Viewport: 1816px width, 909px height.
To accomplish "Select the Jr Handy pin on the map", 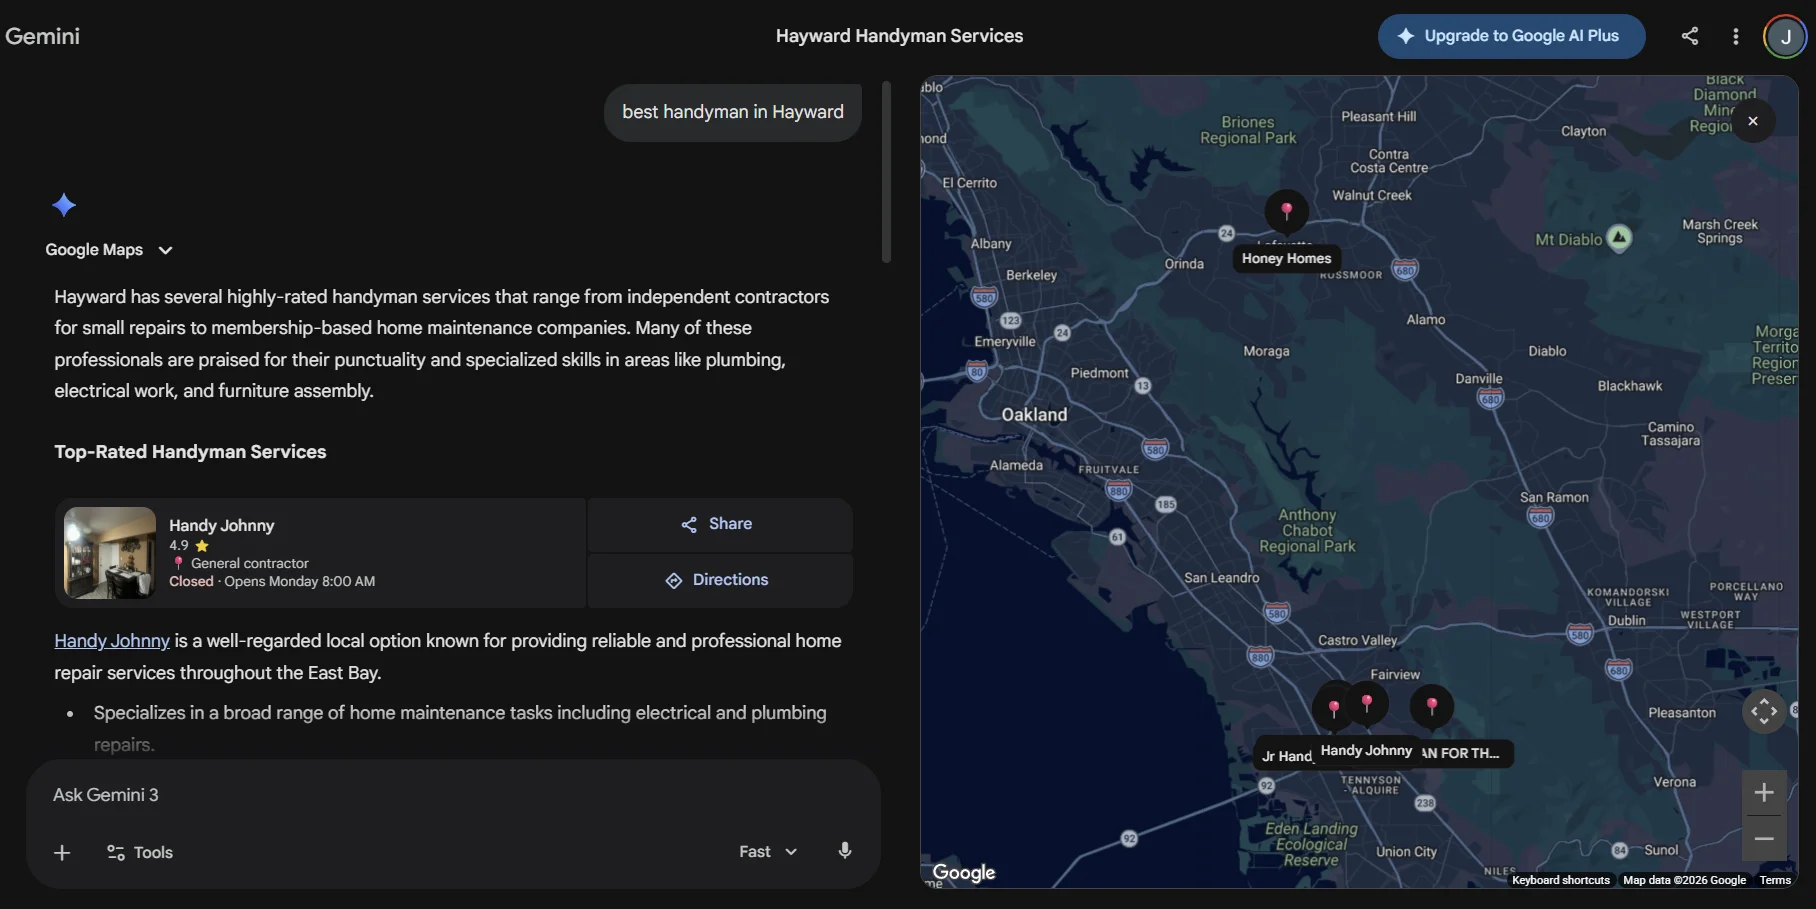I will click(x=1334, y=707).
